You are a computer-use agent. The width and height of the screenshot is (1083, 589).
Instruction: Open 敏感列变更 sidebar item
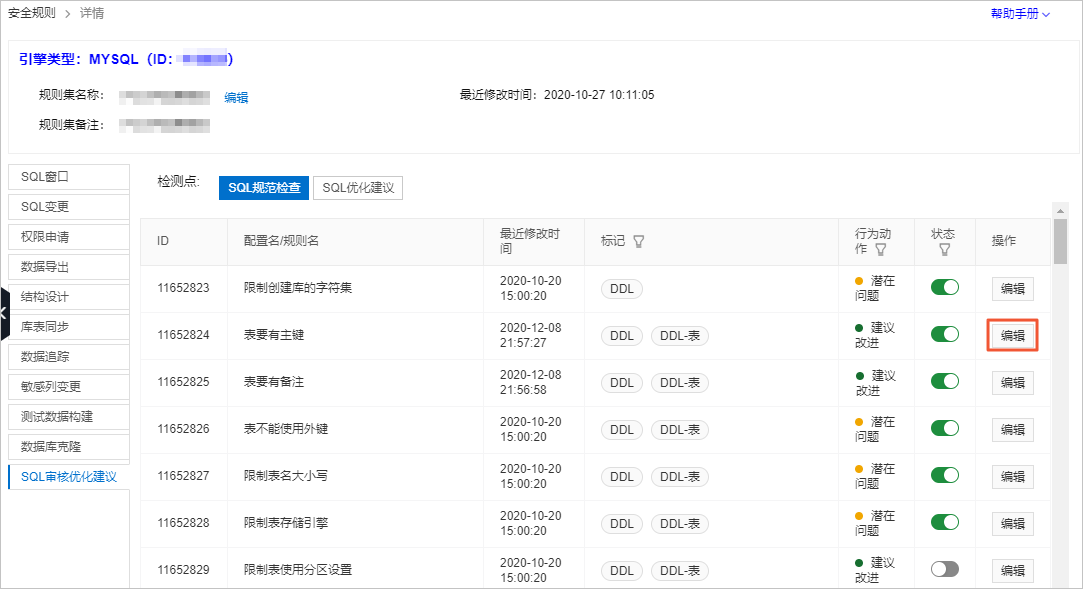pos(69,387)
